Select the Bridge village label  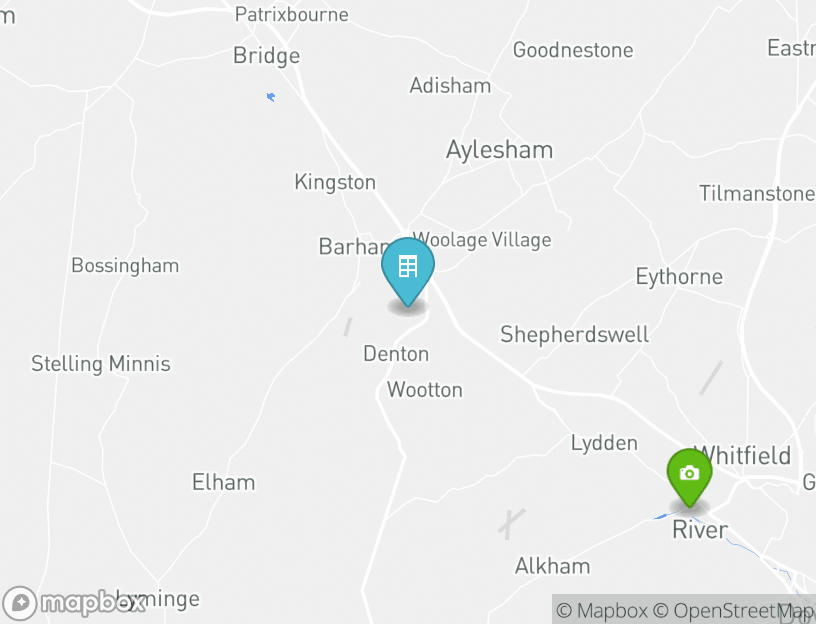point(266,56)
